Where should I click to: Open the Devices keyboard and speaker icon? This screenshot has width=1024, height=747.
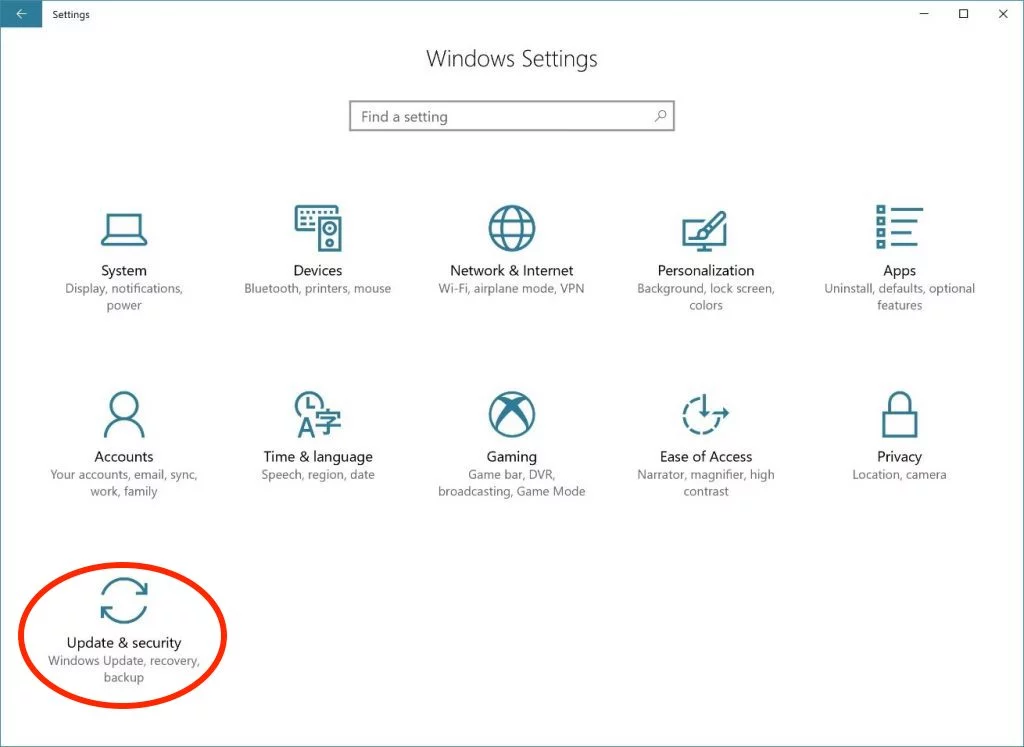(x=318, y=228)
